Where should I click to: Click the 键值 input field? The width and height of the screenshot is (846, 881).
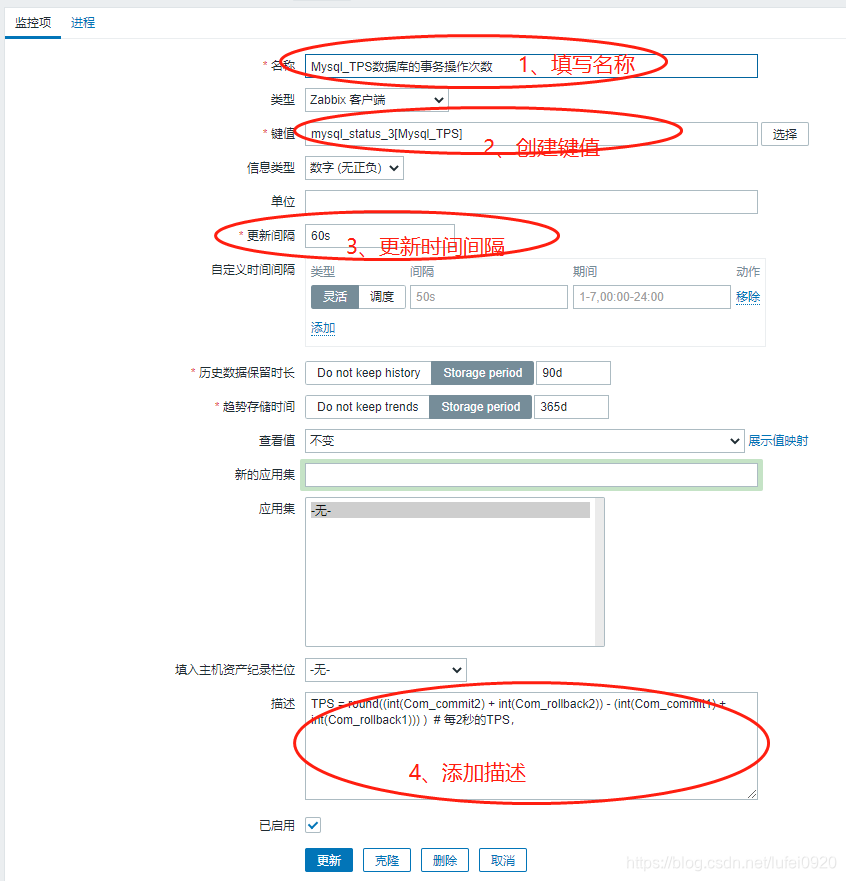[x=531, y=134]
